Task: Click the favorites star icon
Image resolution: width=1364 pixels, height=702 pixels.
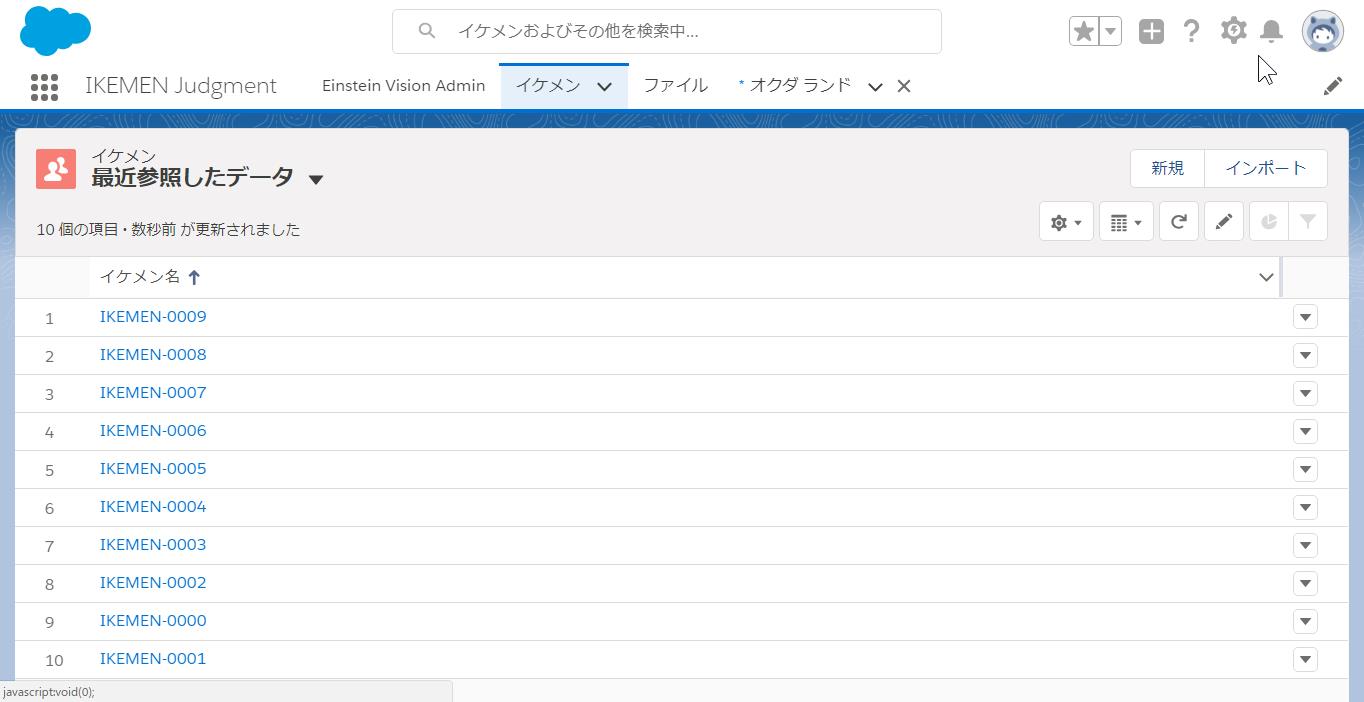Action: [1083, 31]
